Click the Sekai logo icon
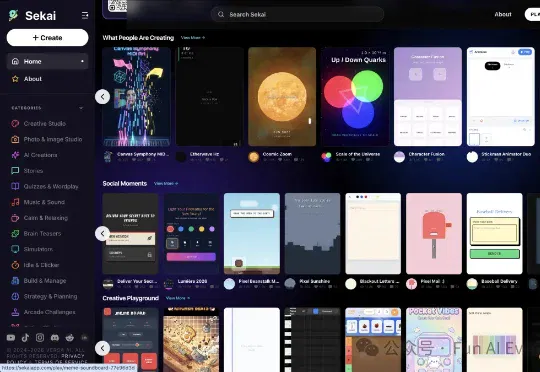Viewport: 540px width, 372px height. tap(13, 15)
